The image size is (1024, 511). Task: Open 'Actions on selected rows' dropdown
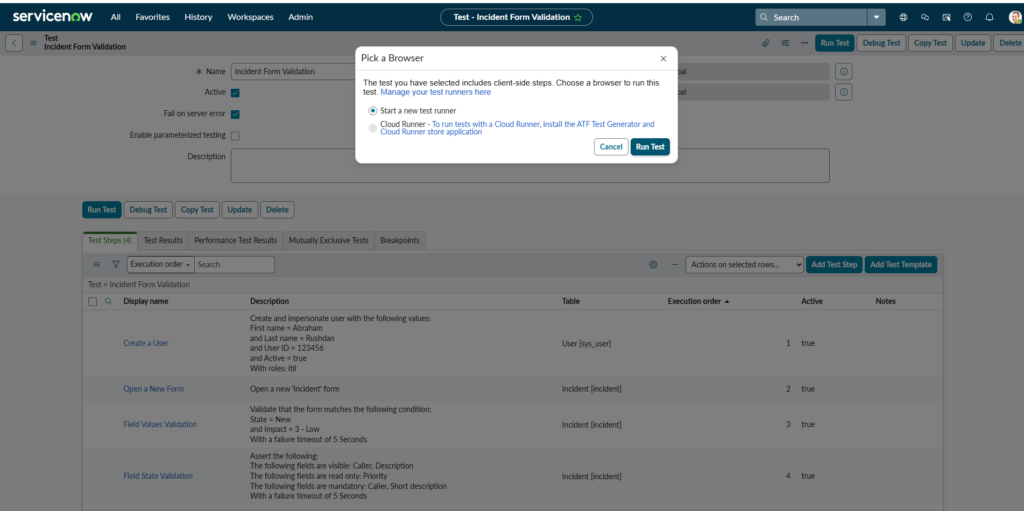coord(746,265)
